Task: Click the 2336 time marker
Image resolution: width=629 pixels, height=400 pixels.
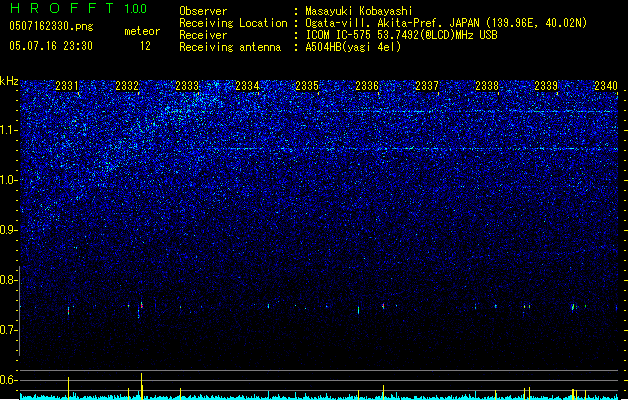Action: (x=367, y=85)
